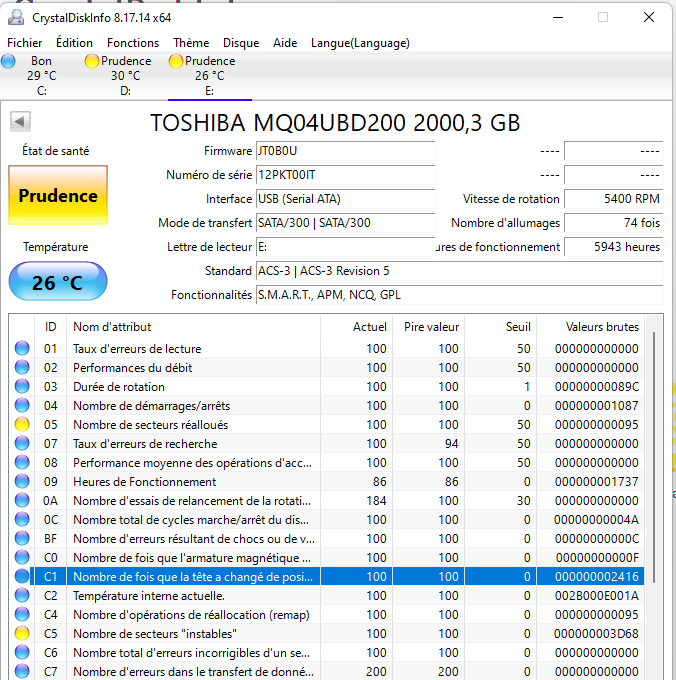Click raw value 002B000E001A
Screen dimensions: 676x680
point(596,595)
